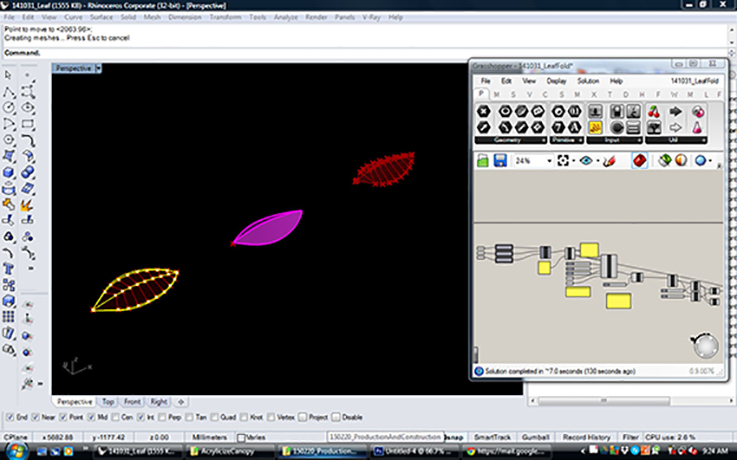Viewport: 737px width, 460px height.
Task: Switch to the Top viewport tab
Action: point(107,401)
